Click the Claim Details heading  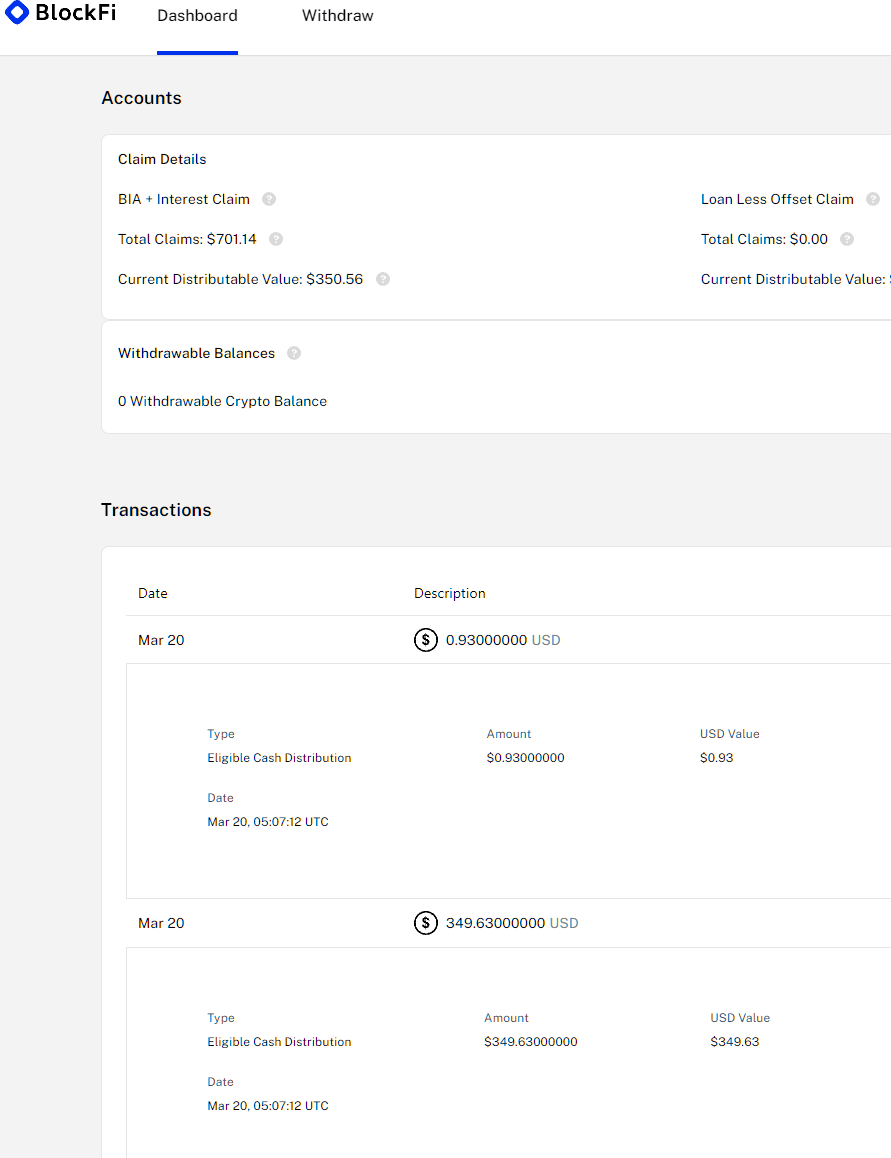point(162,159)
